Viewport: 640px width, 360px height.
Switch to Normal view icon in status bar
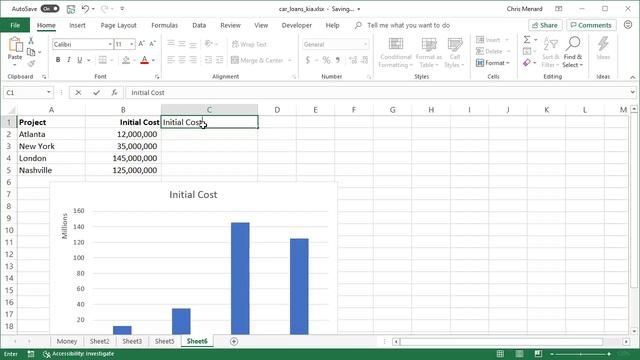[500, 353]
